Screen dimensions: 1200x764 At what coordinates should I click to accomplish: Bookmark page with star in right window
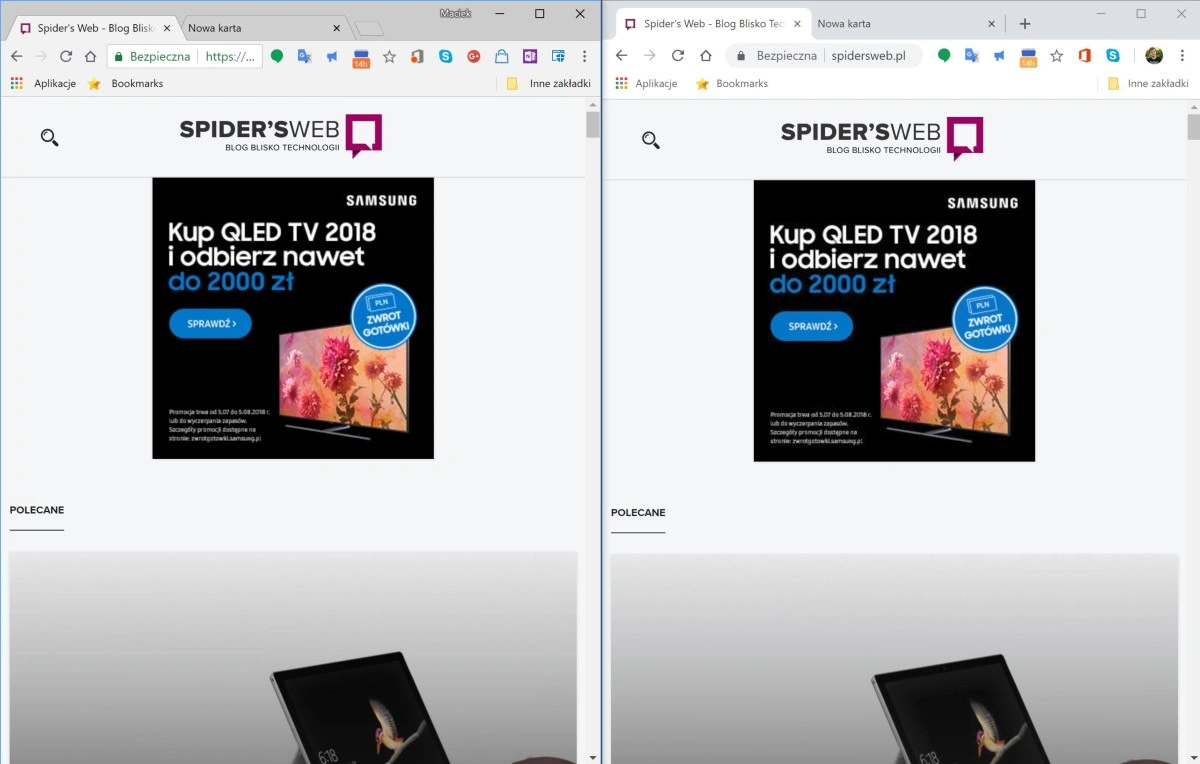[1056, 56]
